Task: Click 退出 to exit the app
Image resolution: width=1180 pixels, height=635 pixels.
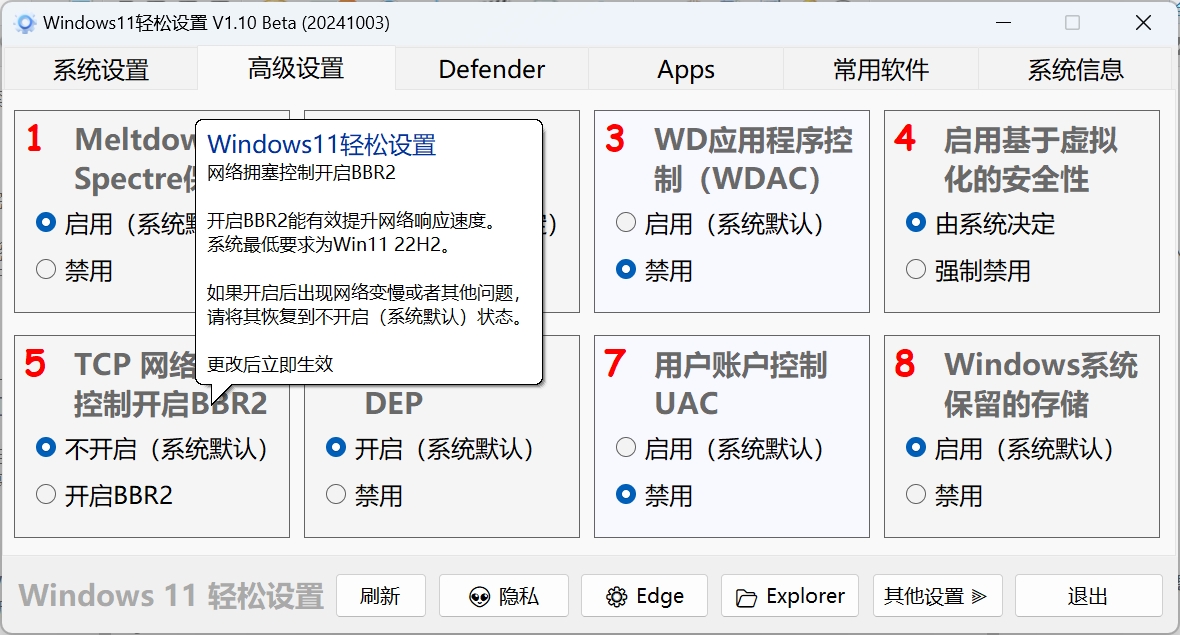Action: point(1088,596)
